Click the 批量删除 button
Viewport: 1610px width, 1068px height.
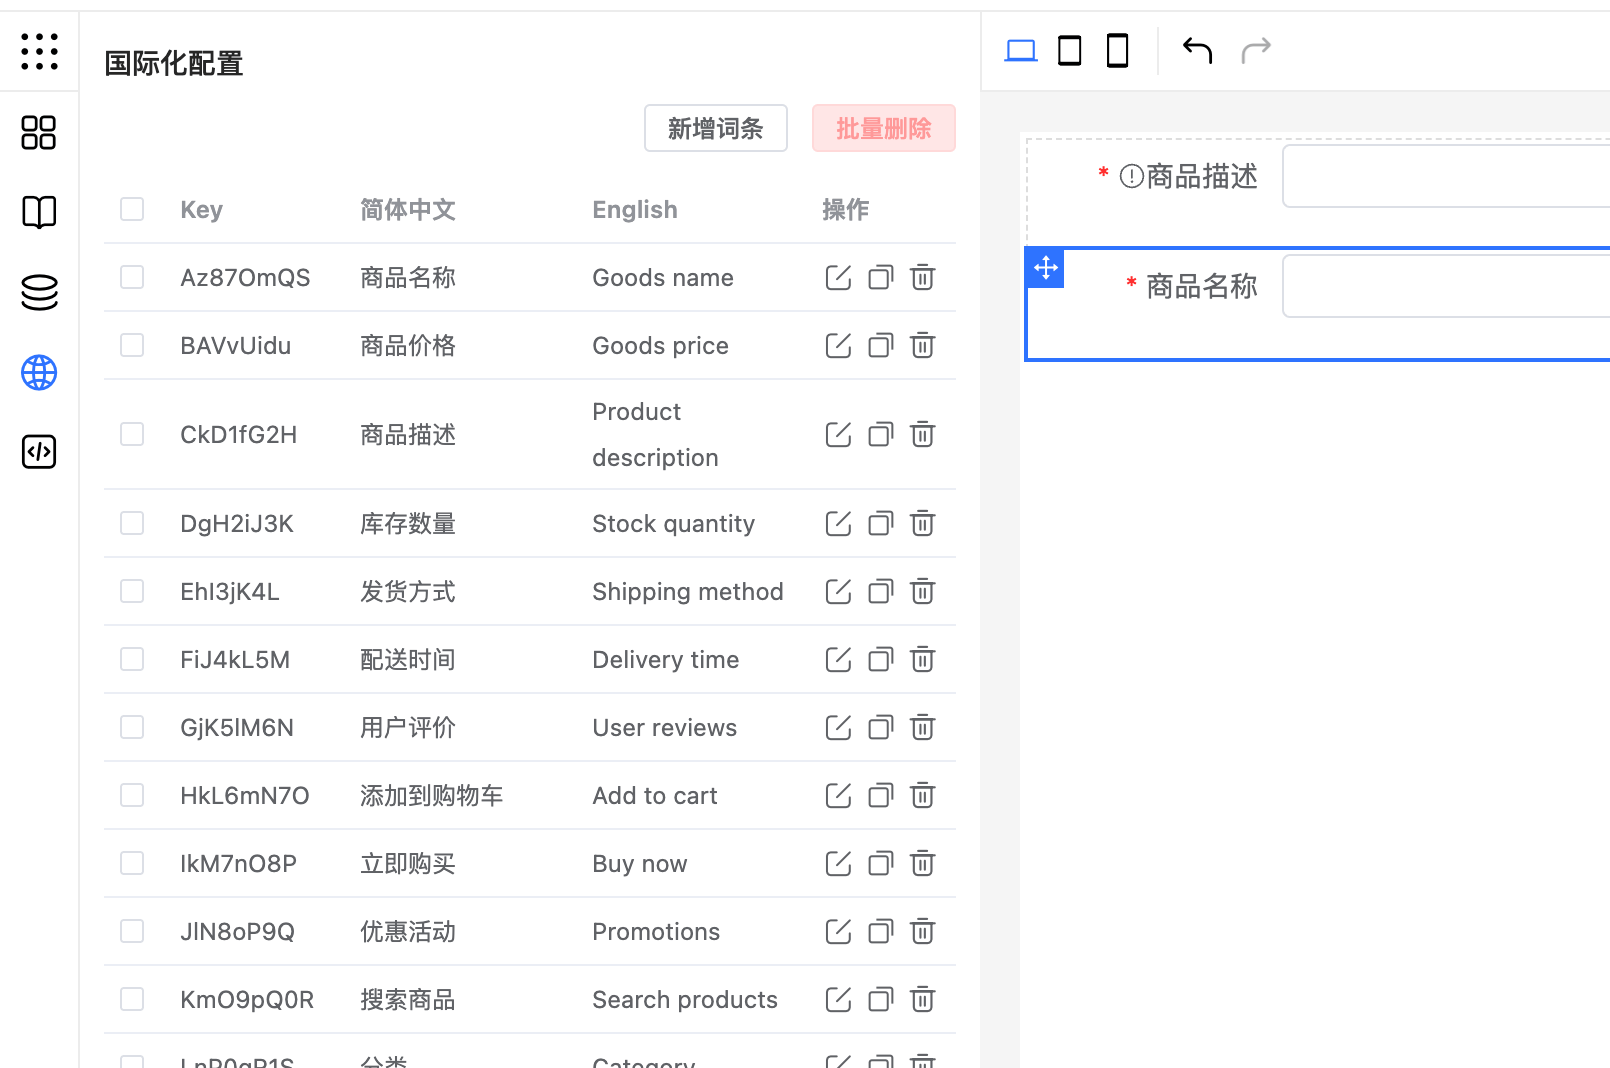883,128
